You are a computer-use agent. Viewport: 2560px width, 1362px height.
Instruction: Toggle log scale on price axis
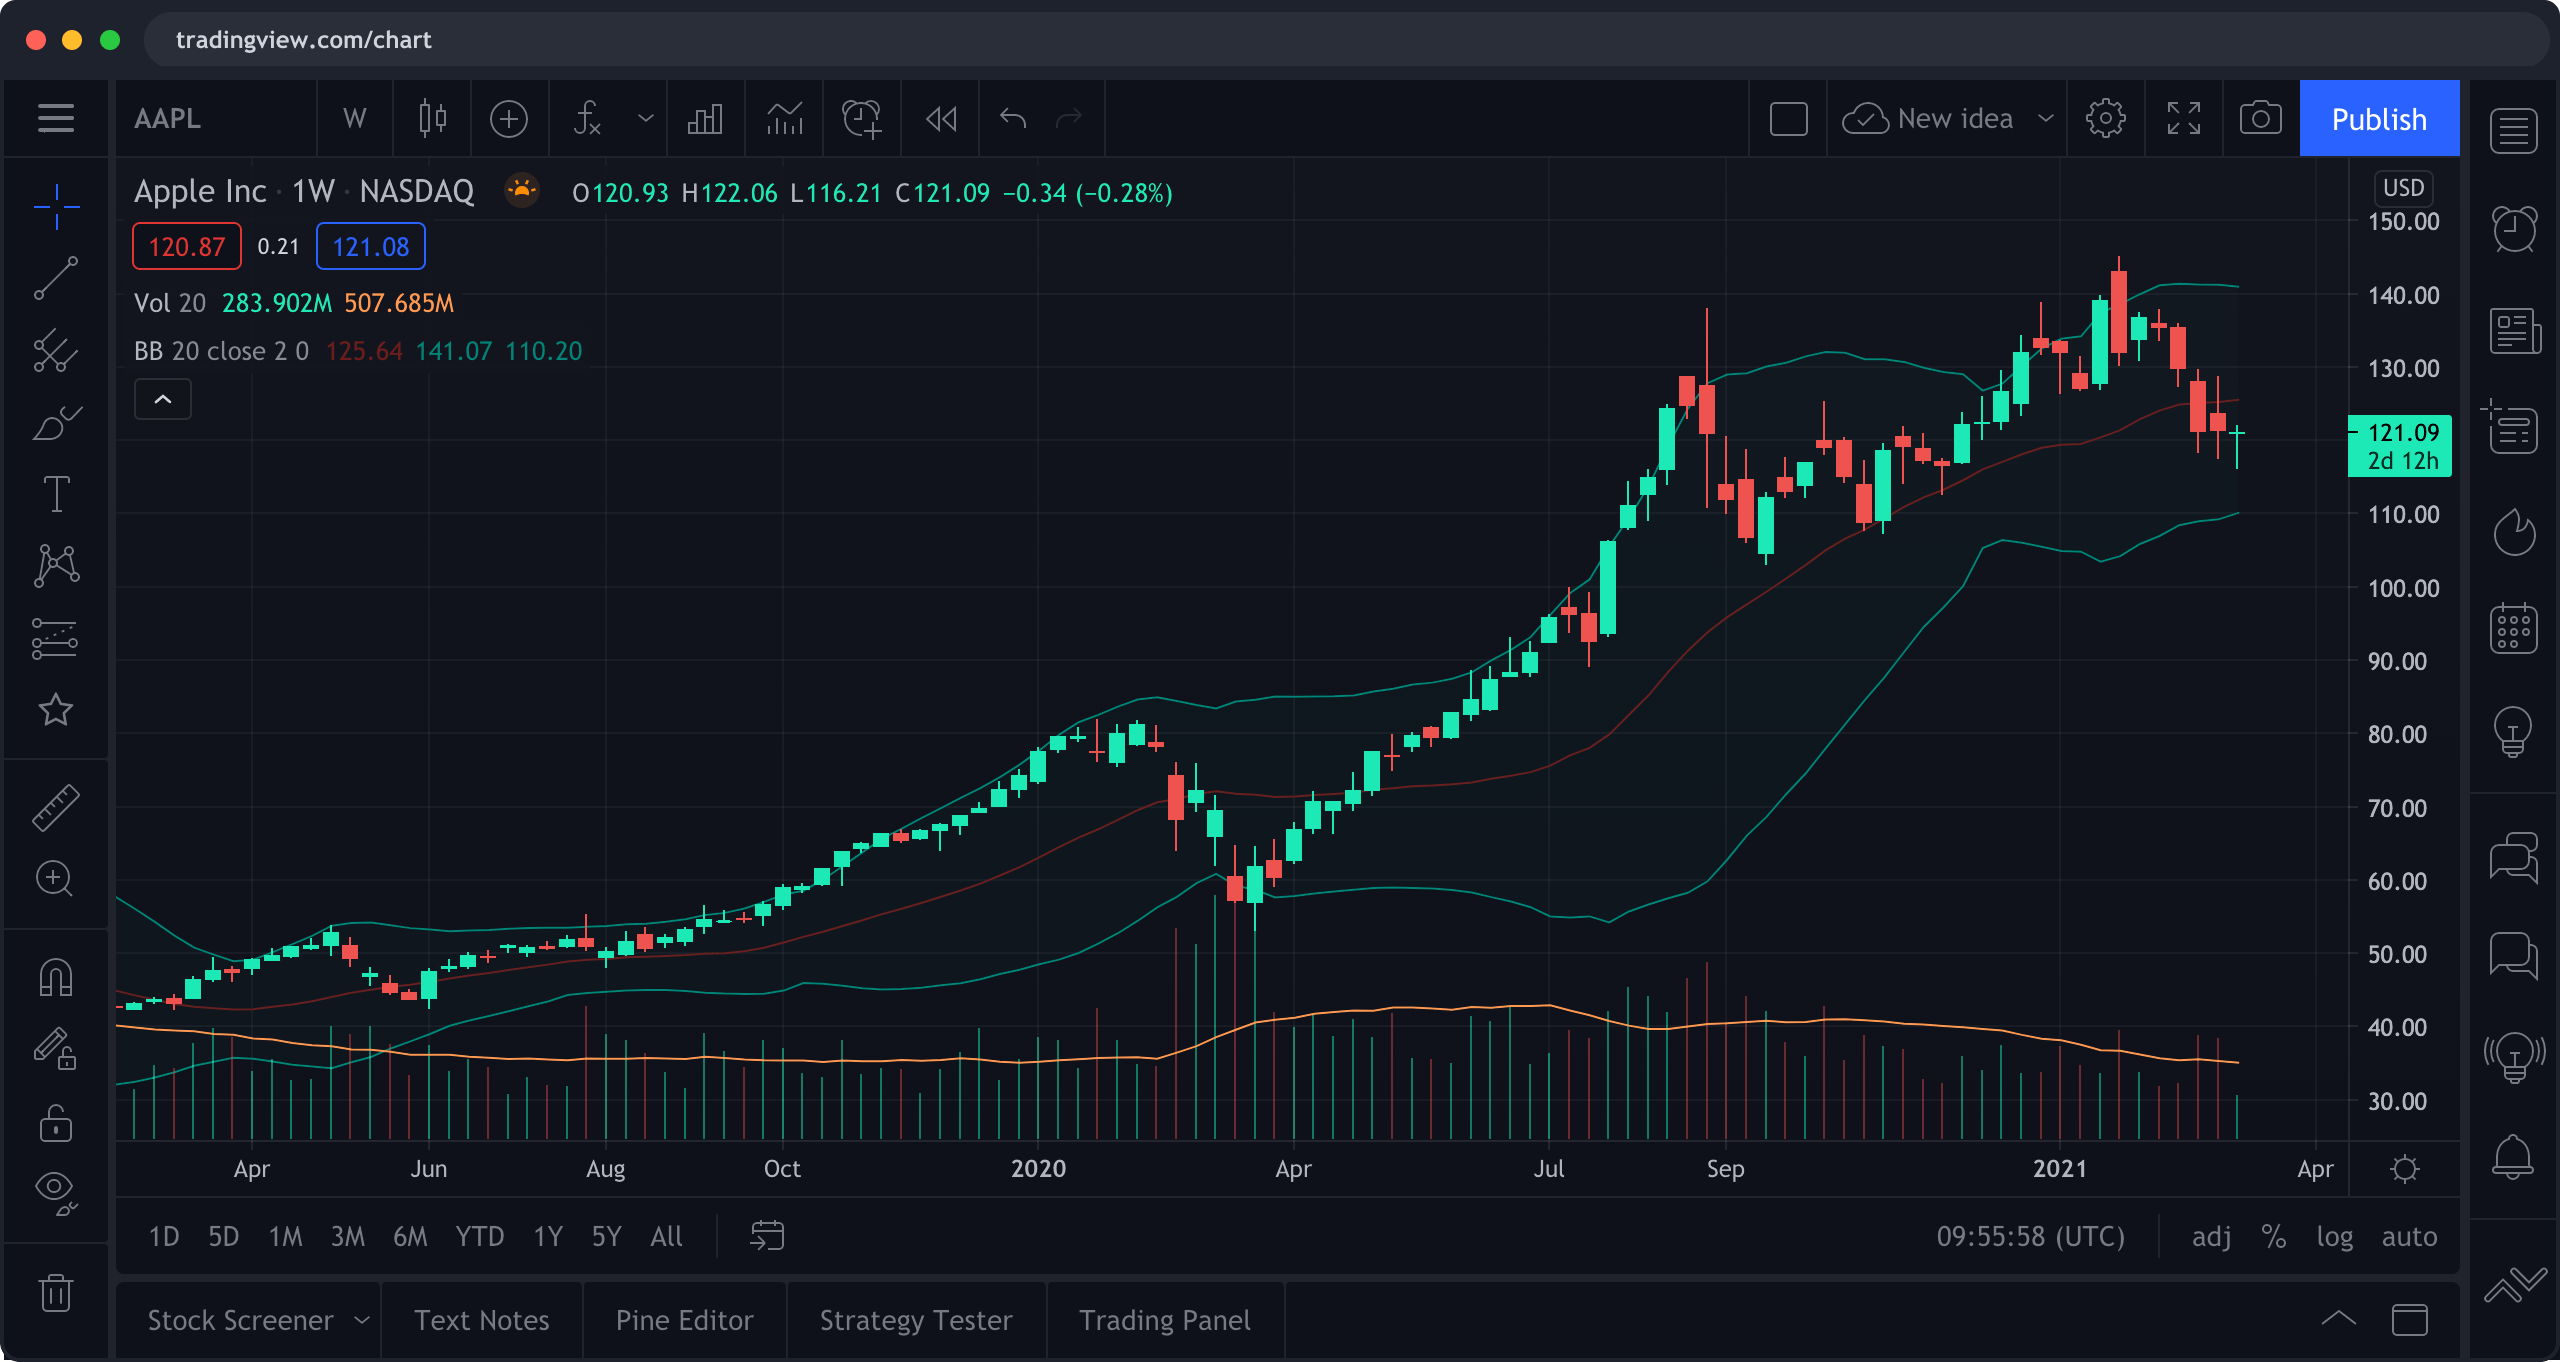coord(2334,1237)
